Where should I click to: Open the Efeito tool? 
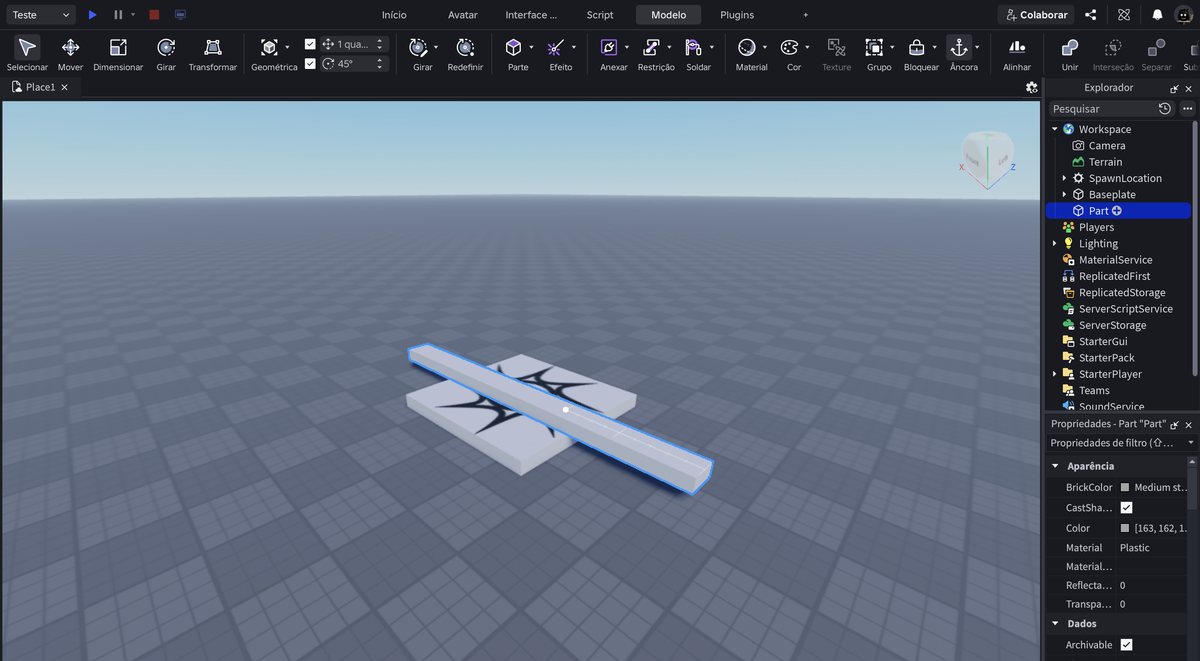[x=556, y=47]
